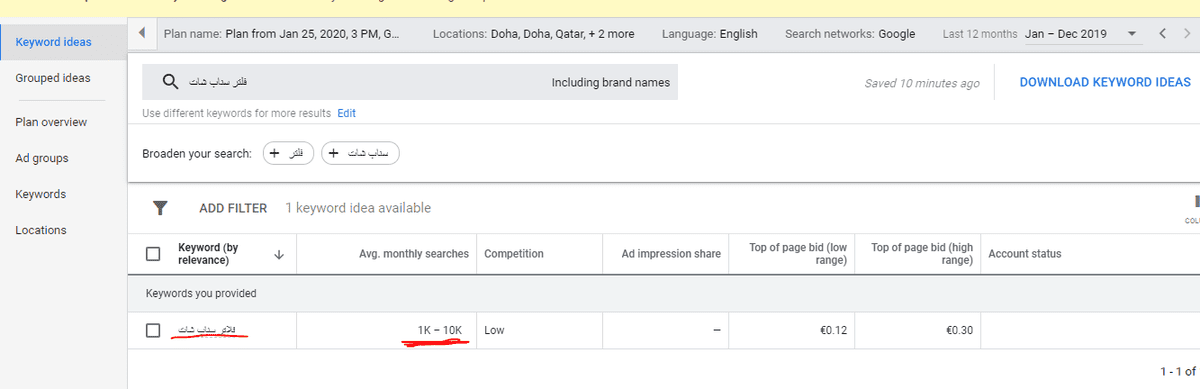The width and height of the screenshot is (1200, 389).
Task: Open Ad groups in the sidebar
Action: [42, 158]
